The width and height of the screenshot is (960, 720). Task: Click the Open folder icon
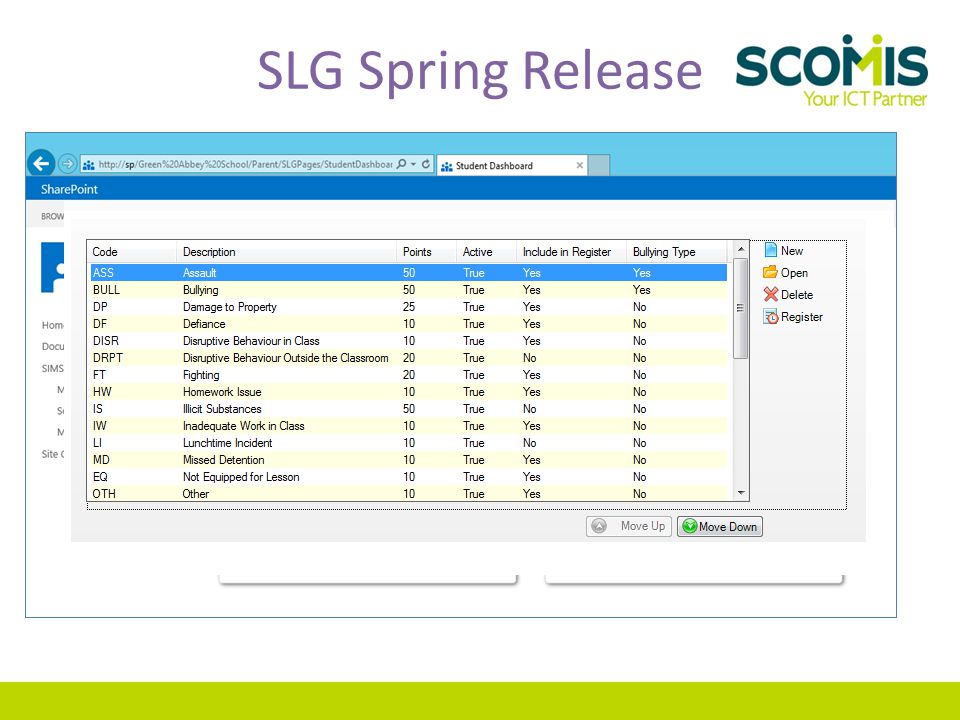click(x=770, y=272)
